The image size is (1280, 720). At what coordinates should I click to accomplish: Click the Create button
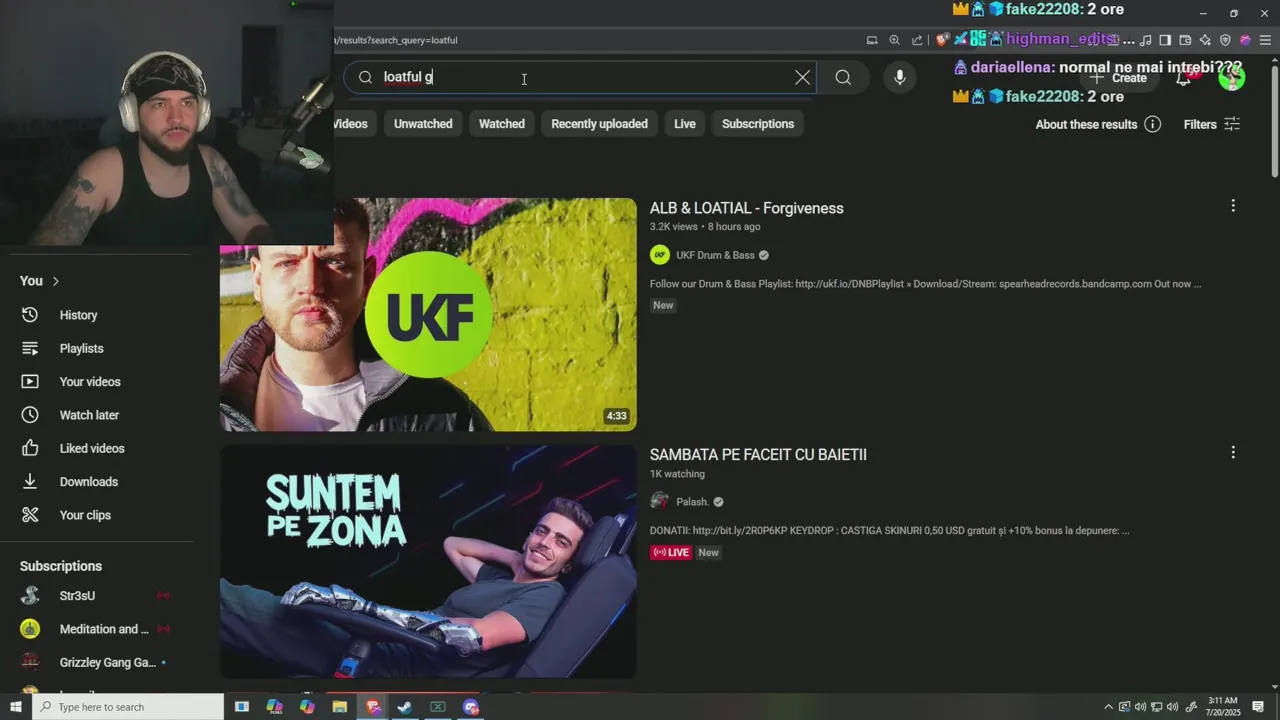(1119, 78)
